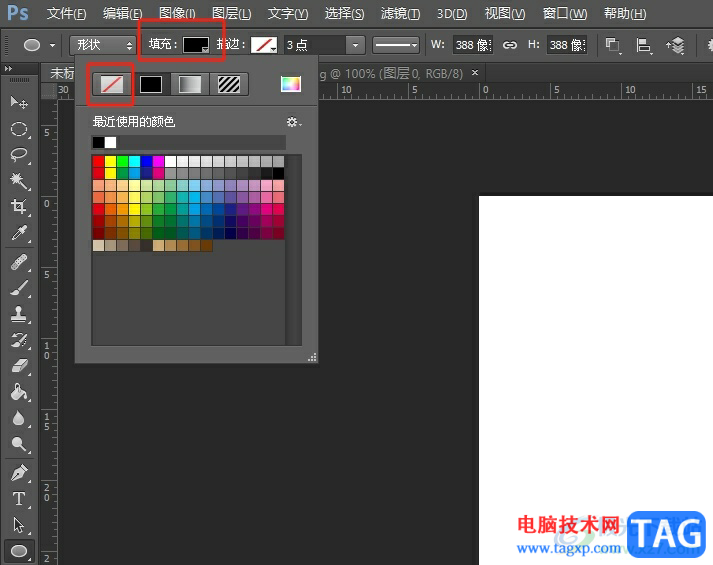Open the 滤镜 menu
713x565 pixels.
(x=400, y=14)
